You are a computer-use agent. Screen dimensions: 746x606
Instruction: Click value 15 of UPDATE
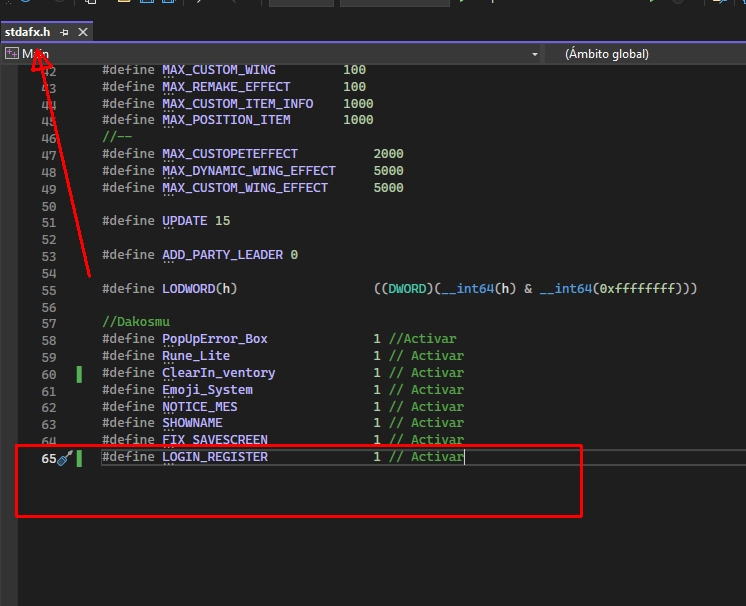pos(222,221)
